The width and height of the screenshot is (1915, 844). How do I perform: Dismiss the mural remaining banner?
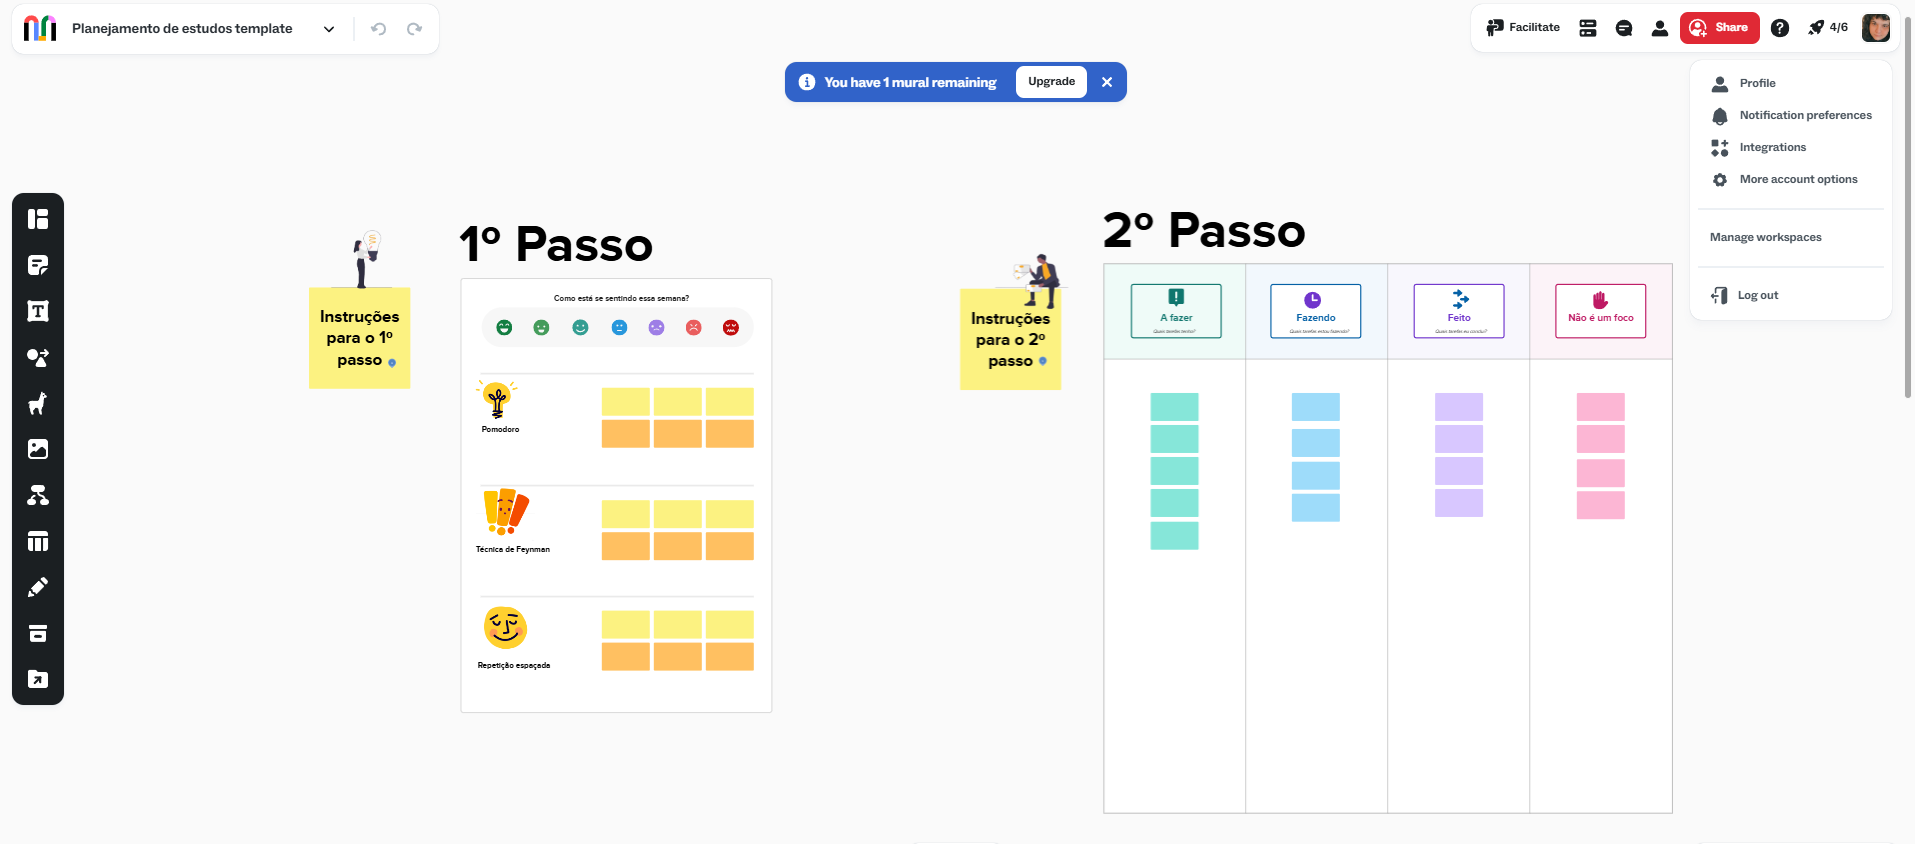coord(1107,82)
